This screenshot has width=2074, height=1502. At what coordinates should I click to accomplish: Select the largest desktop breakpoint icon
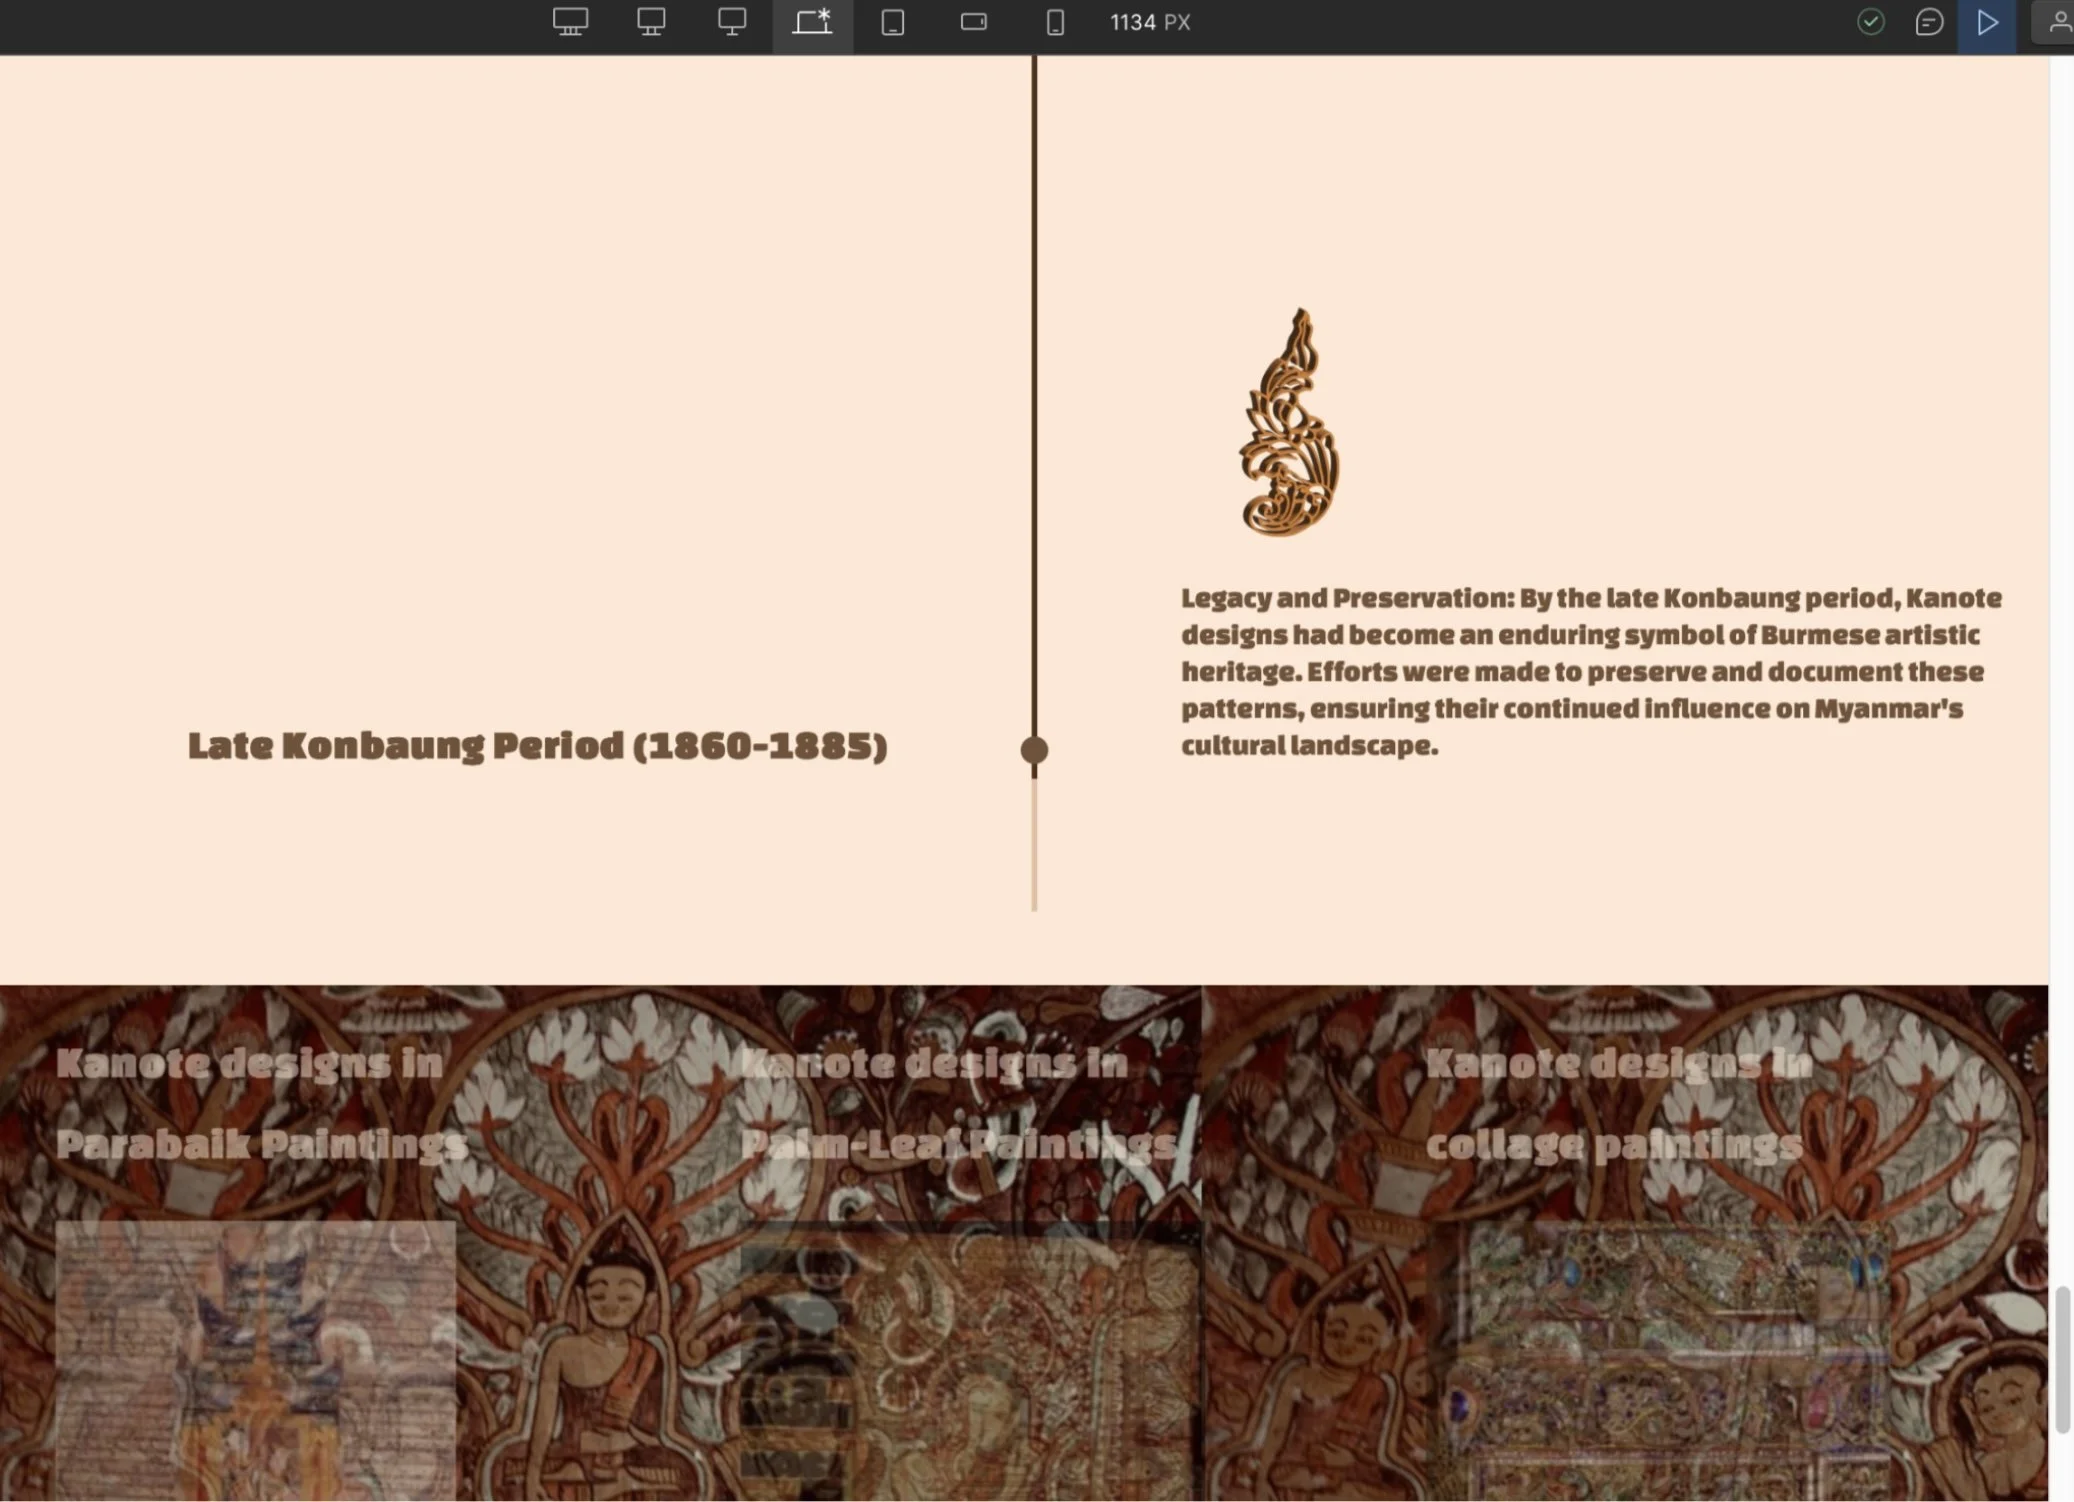tap(570, 22)
